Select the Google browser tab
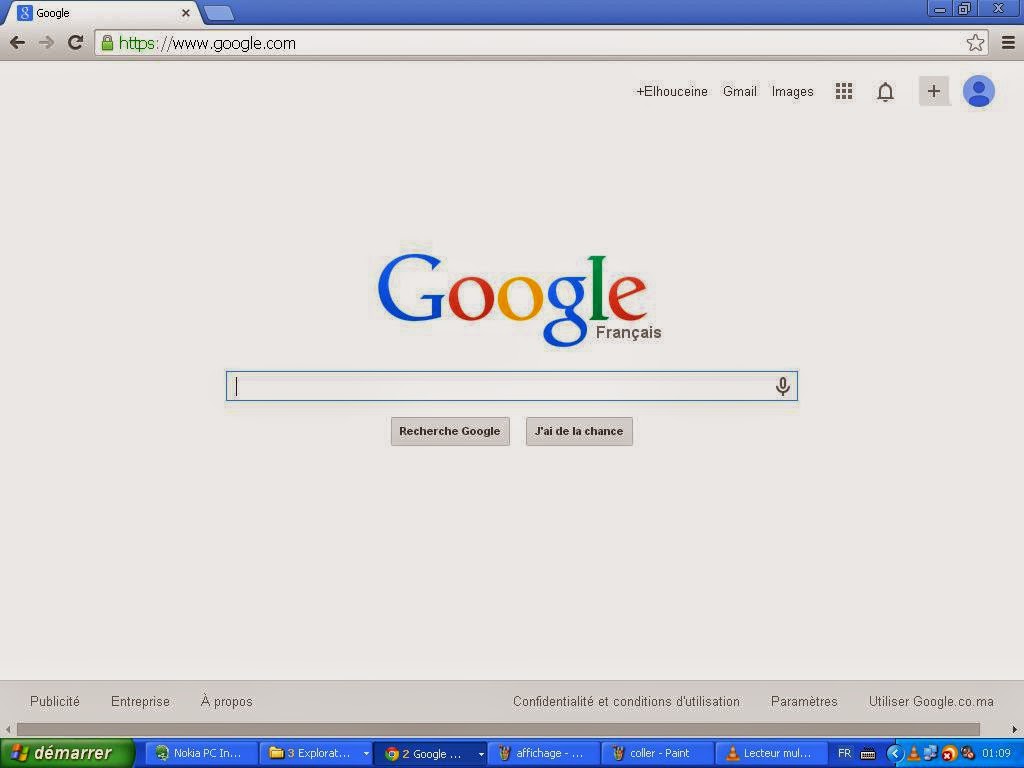Screen dimensions: 1024x768 point(101,13)
